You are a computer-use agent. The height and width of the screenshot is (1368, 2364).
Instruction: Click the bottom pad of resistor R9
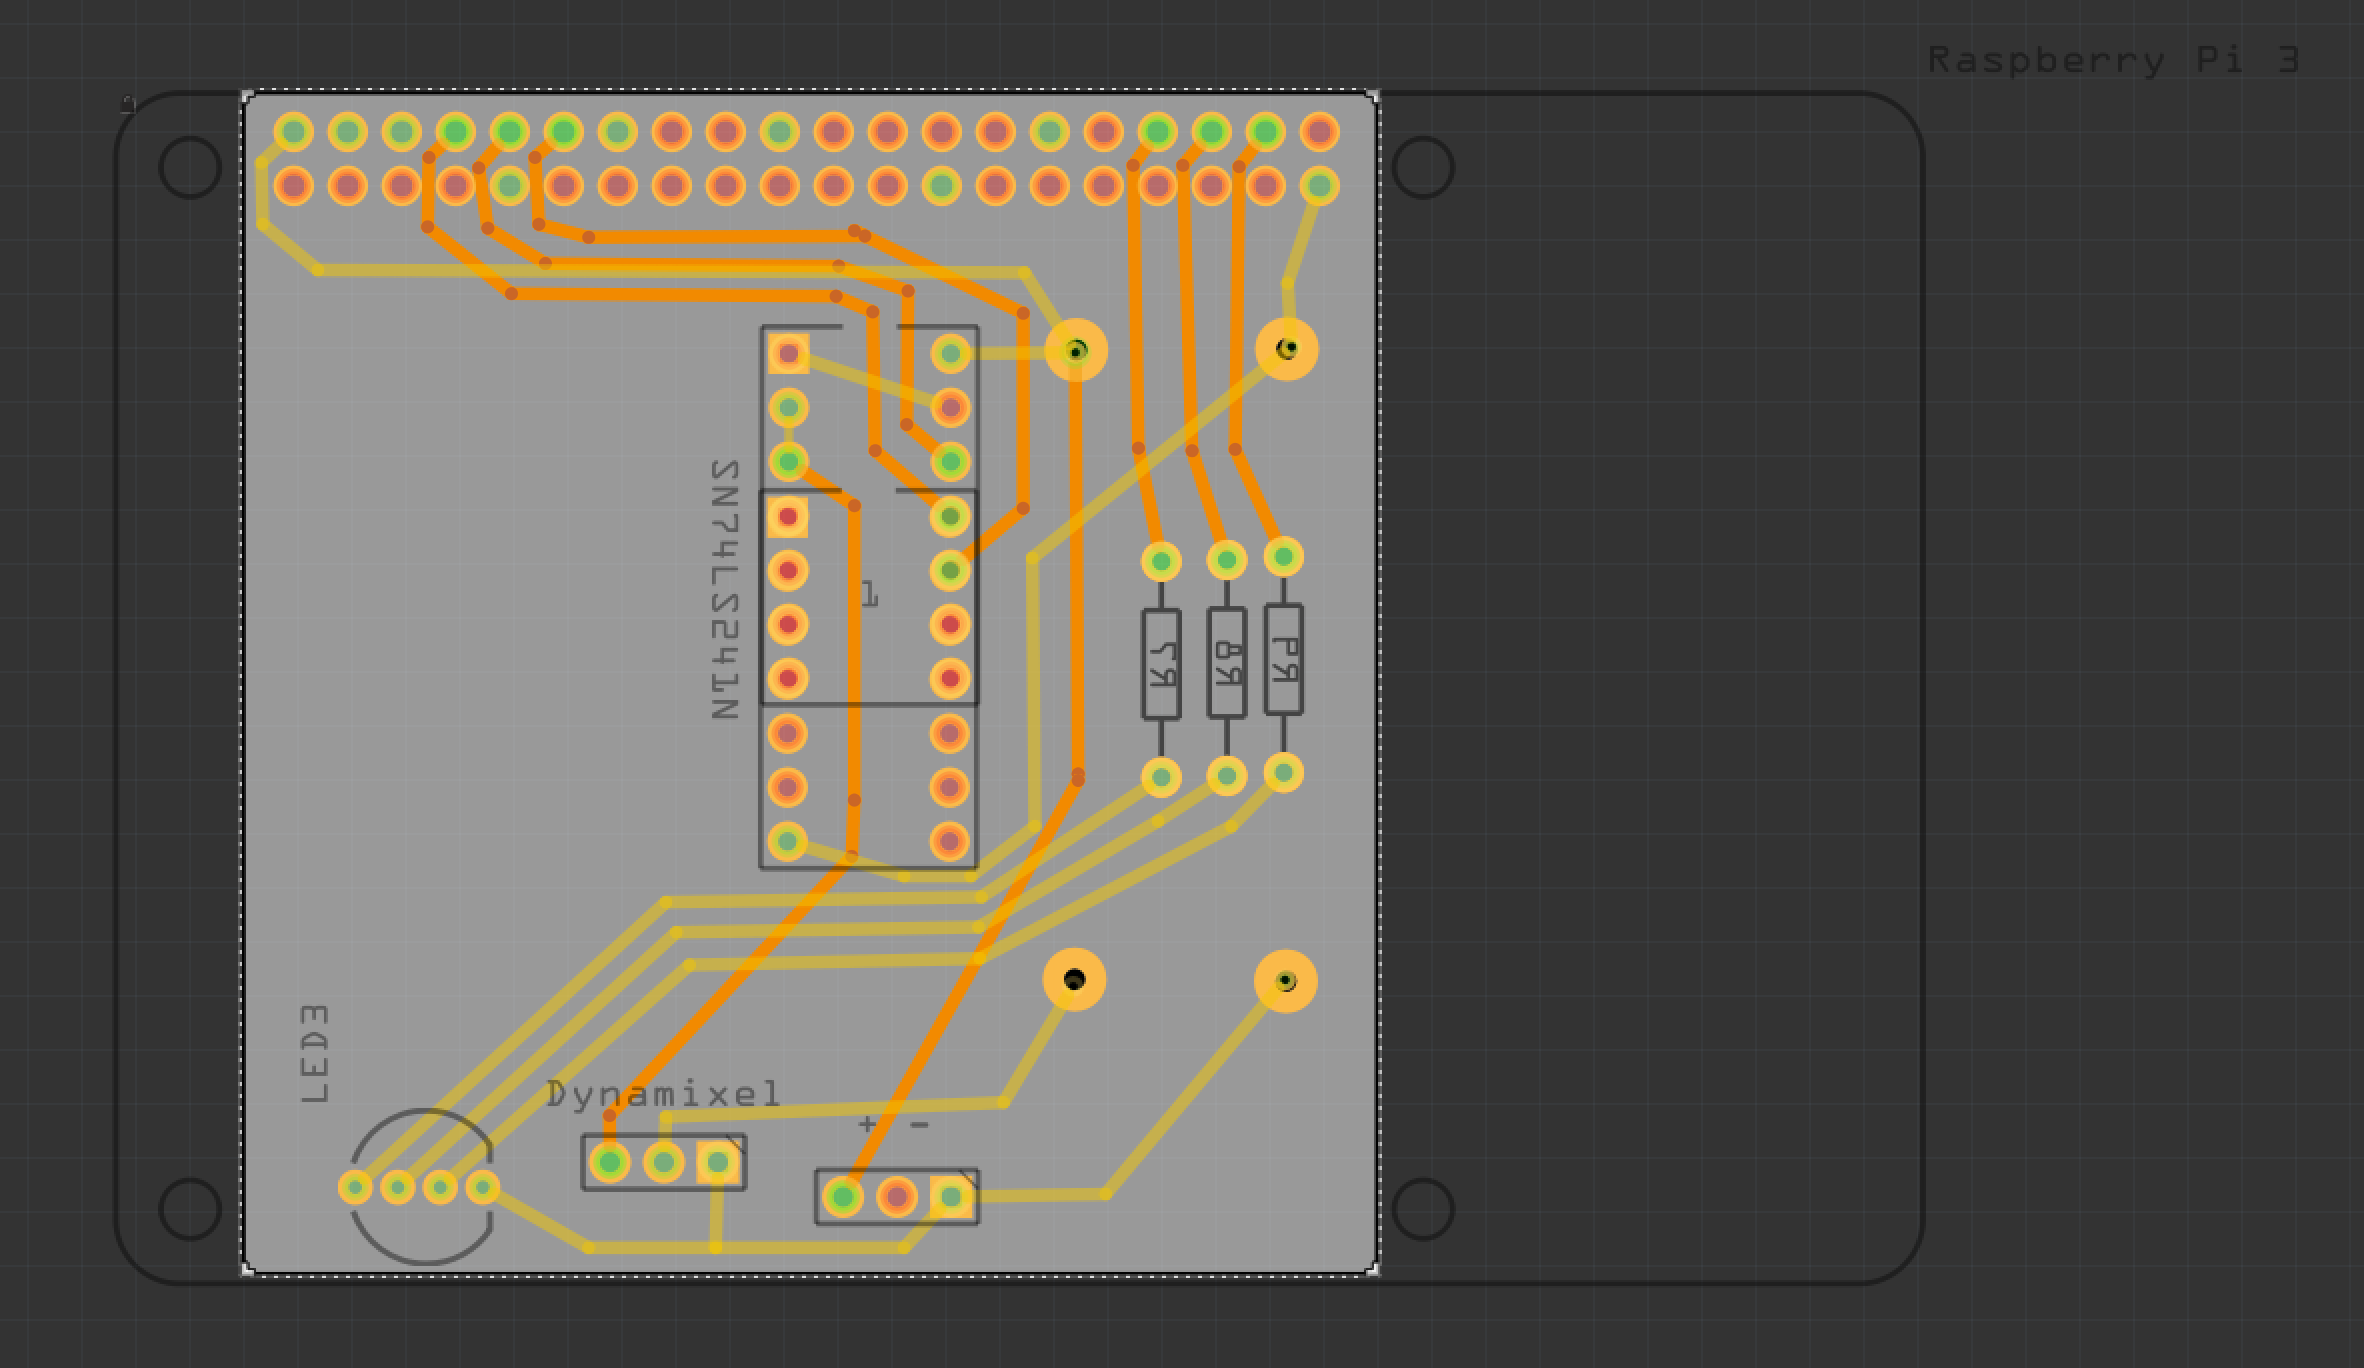click(x=1284, y=772)
